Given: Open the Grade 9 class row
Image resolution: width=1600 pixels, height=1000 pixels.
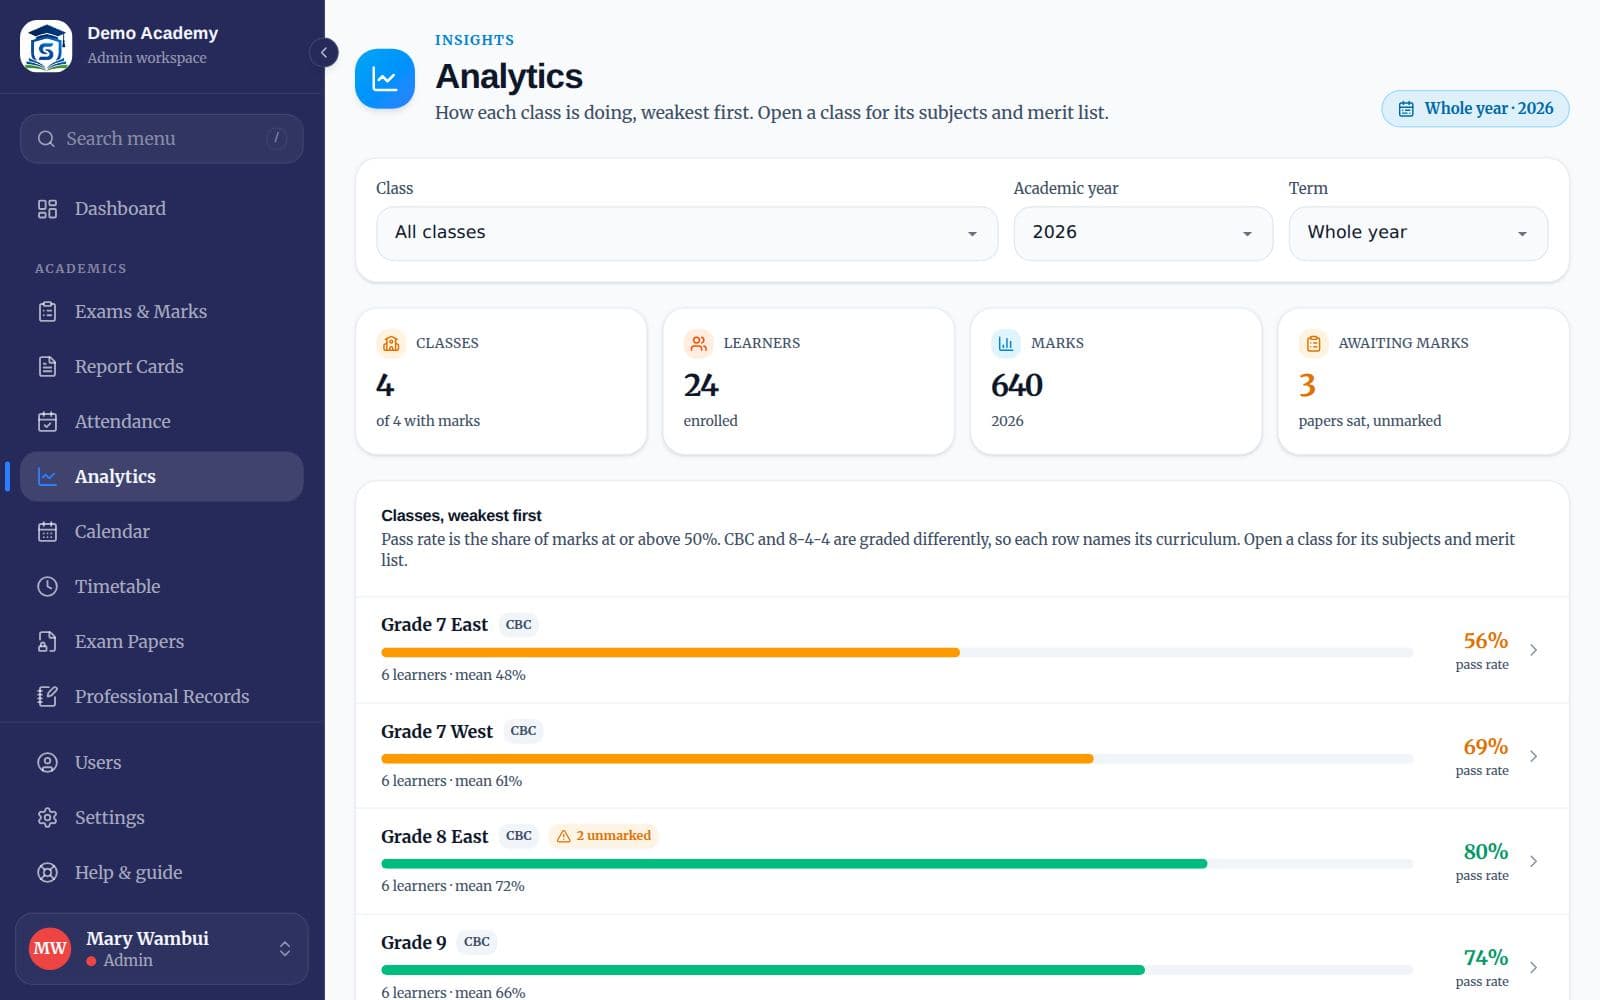Looking at the screenshot, I should coord(962,958).
